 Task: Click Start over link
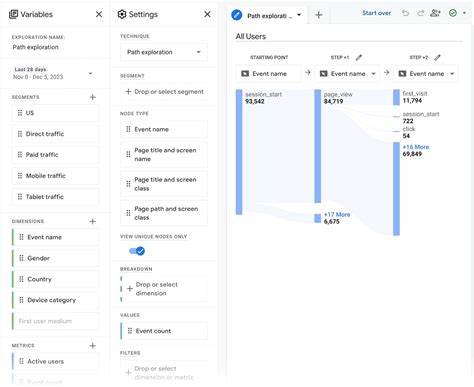pos(376,13)
